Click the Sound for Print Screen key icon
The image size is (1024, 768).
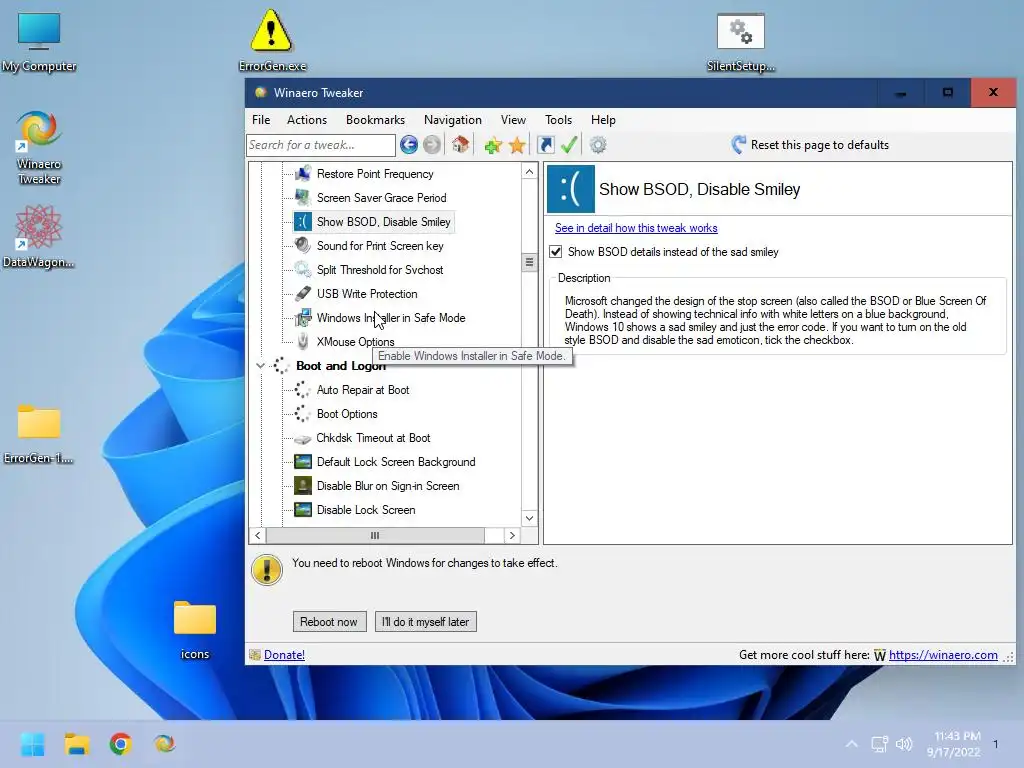302,245
